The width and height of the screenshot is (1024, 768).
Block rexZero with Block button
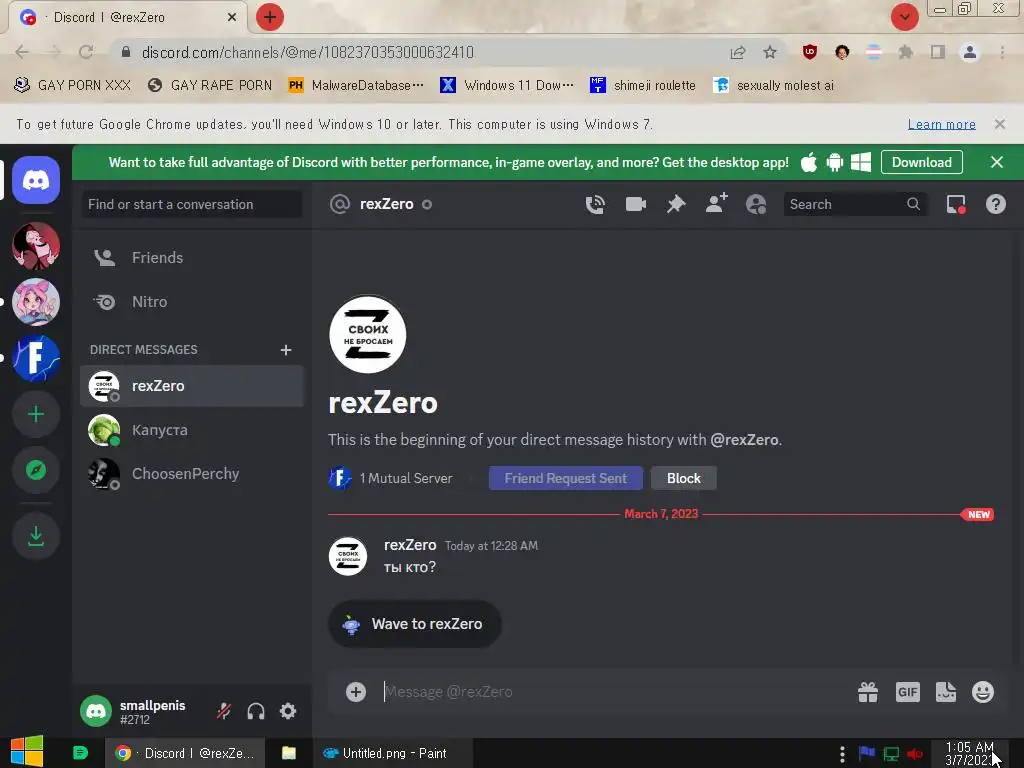[684, 478]
